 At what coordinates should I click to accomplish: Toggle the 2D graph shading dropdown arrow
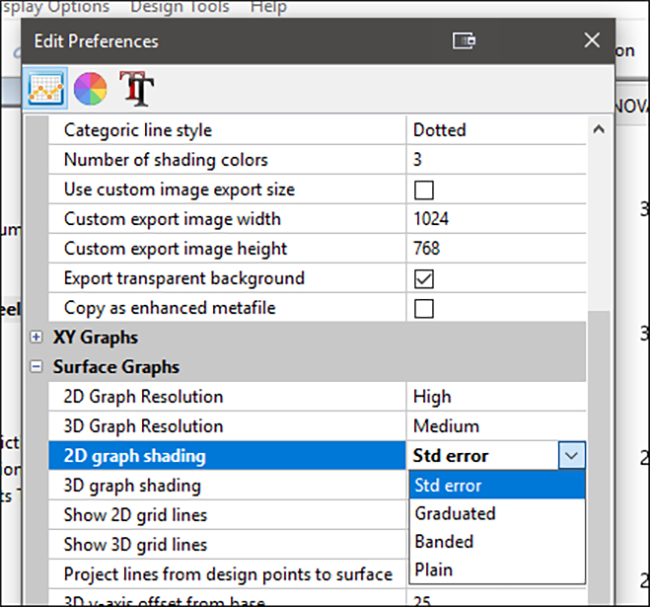click(x=571, y=456)
